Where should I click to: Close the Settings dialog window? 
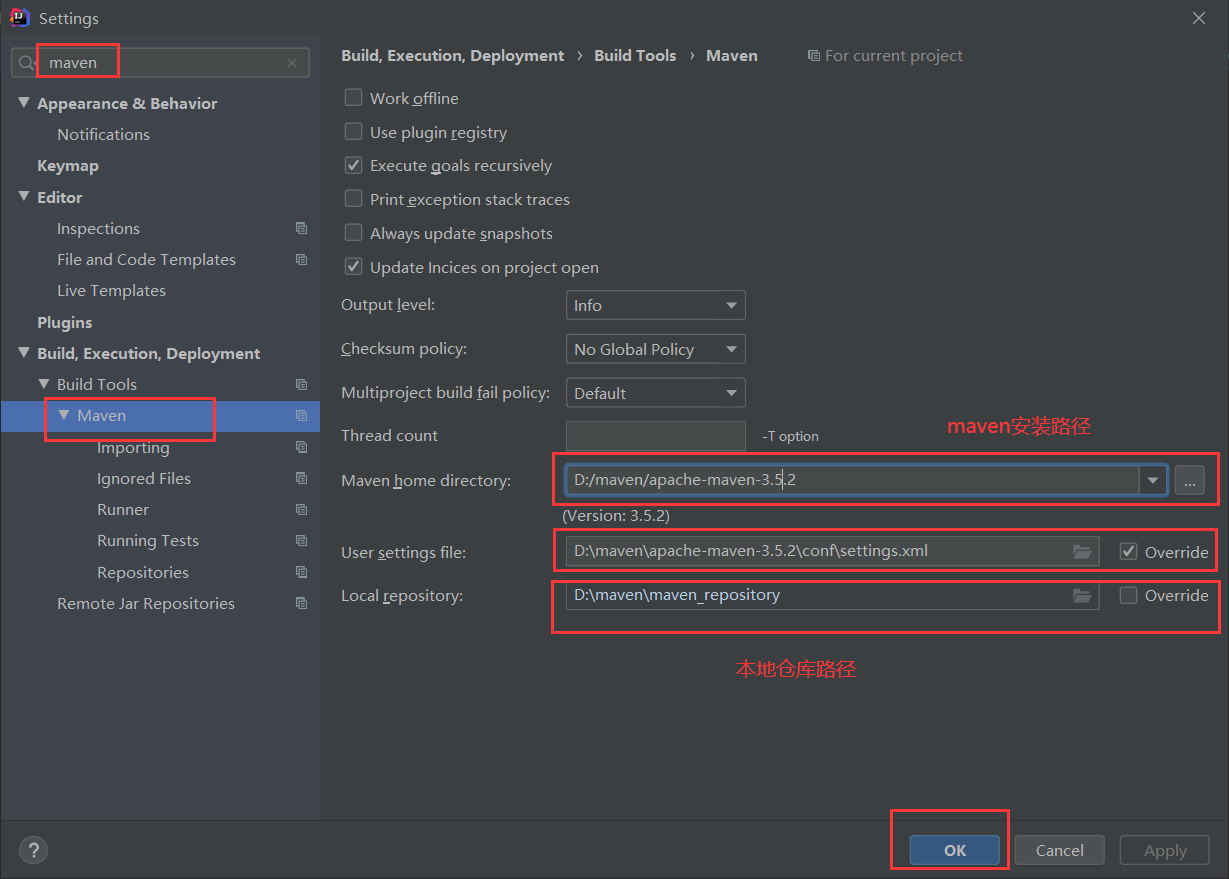[x=1199, y=18]
